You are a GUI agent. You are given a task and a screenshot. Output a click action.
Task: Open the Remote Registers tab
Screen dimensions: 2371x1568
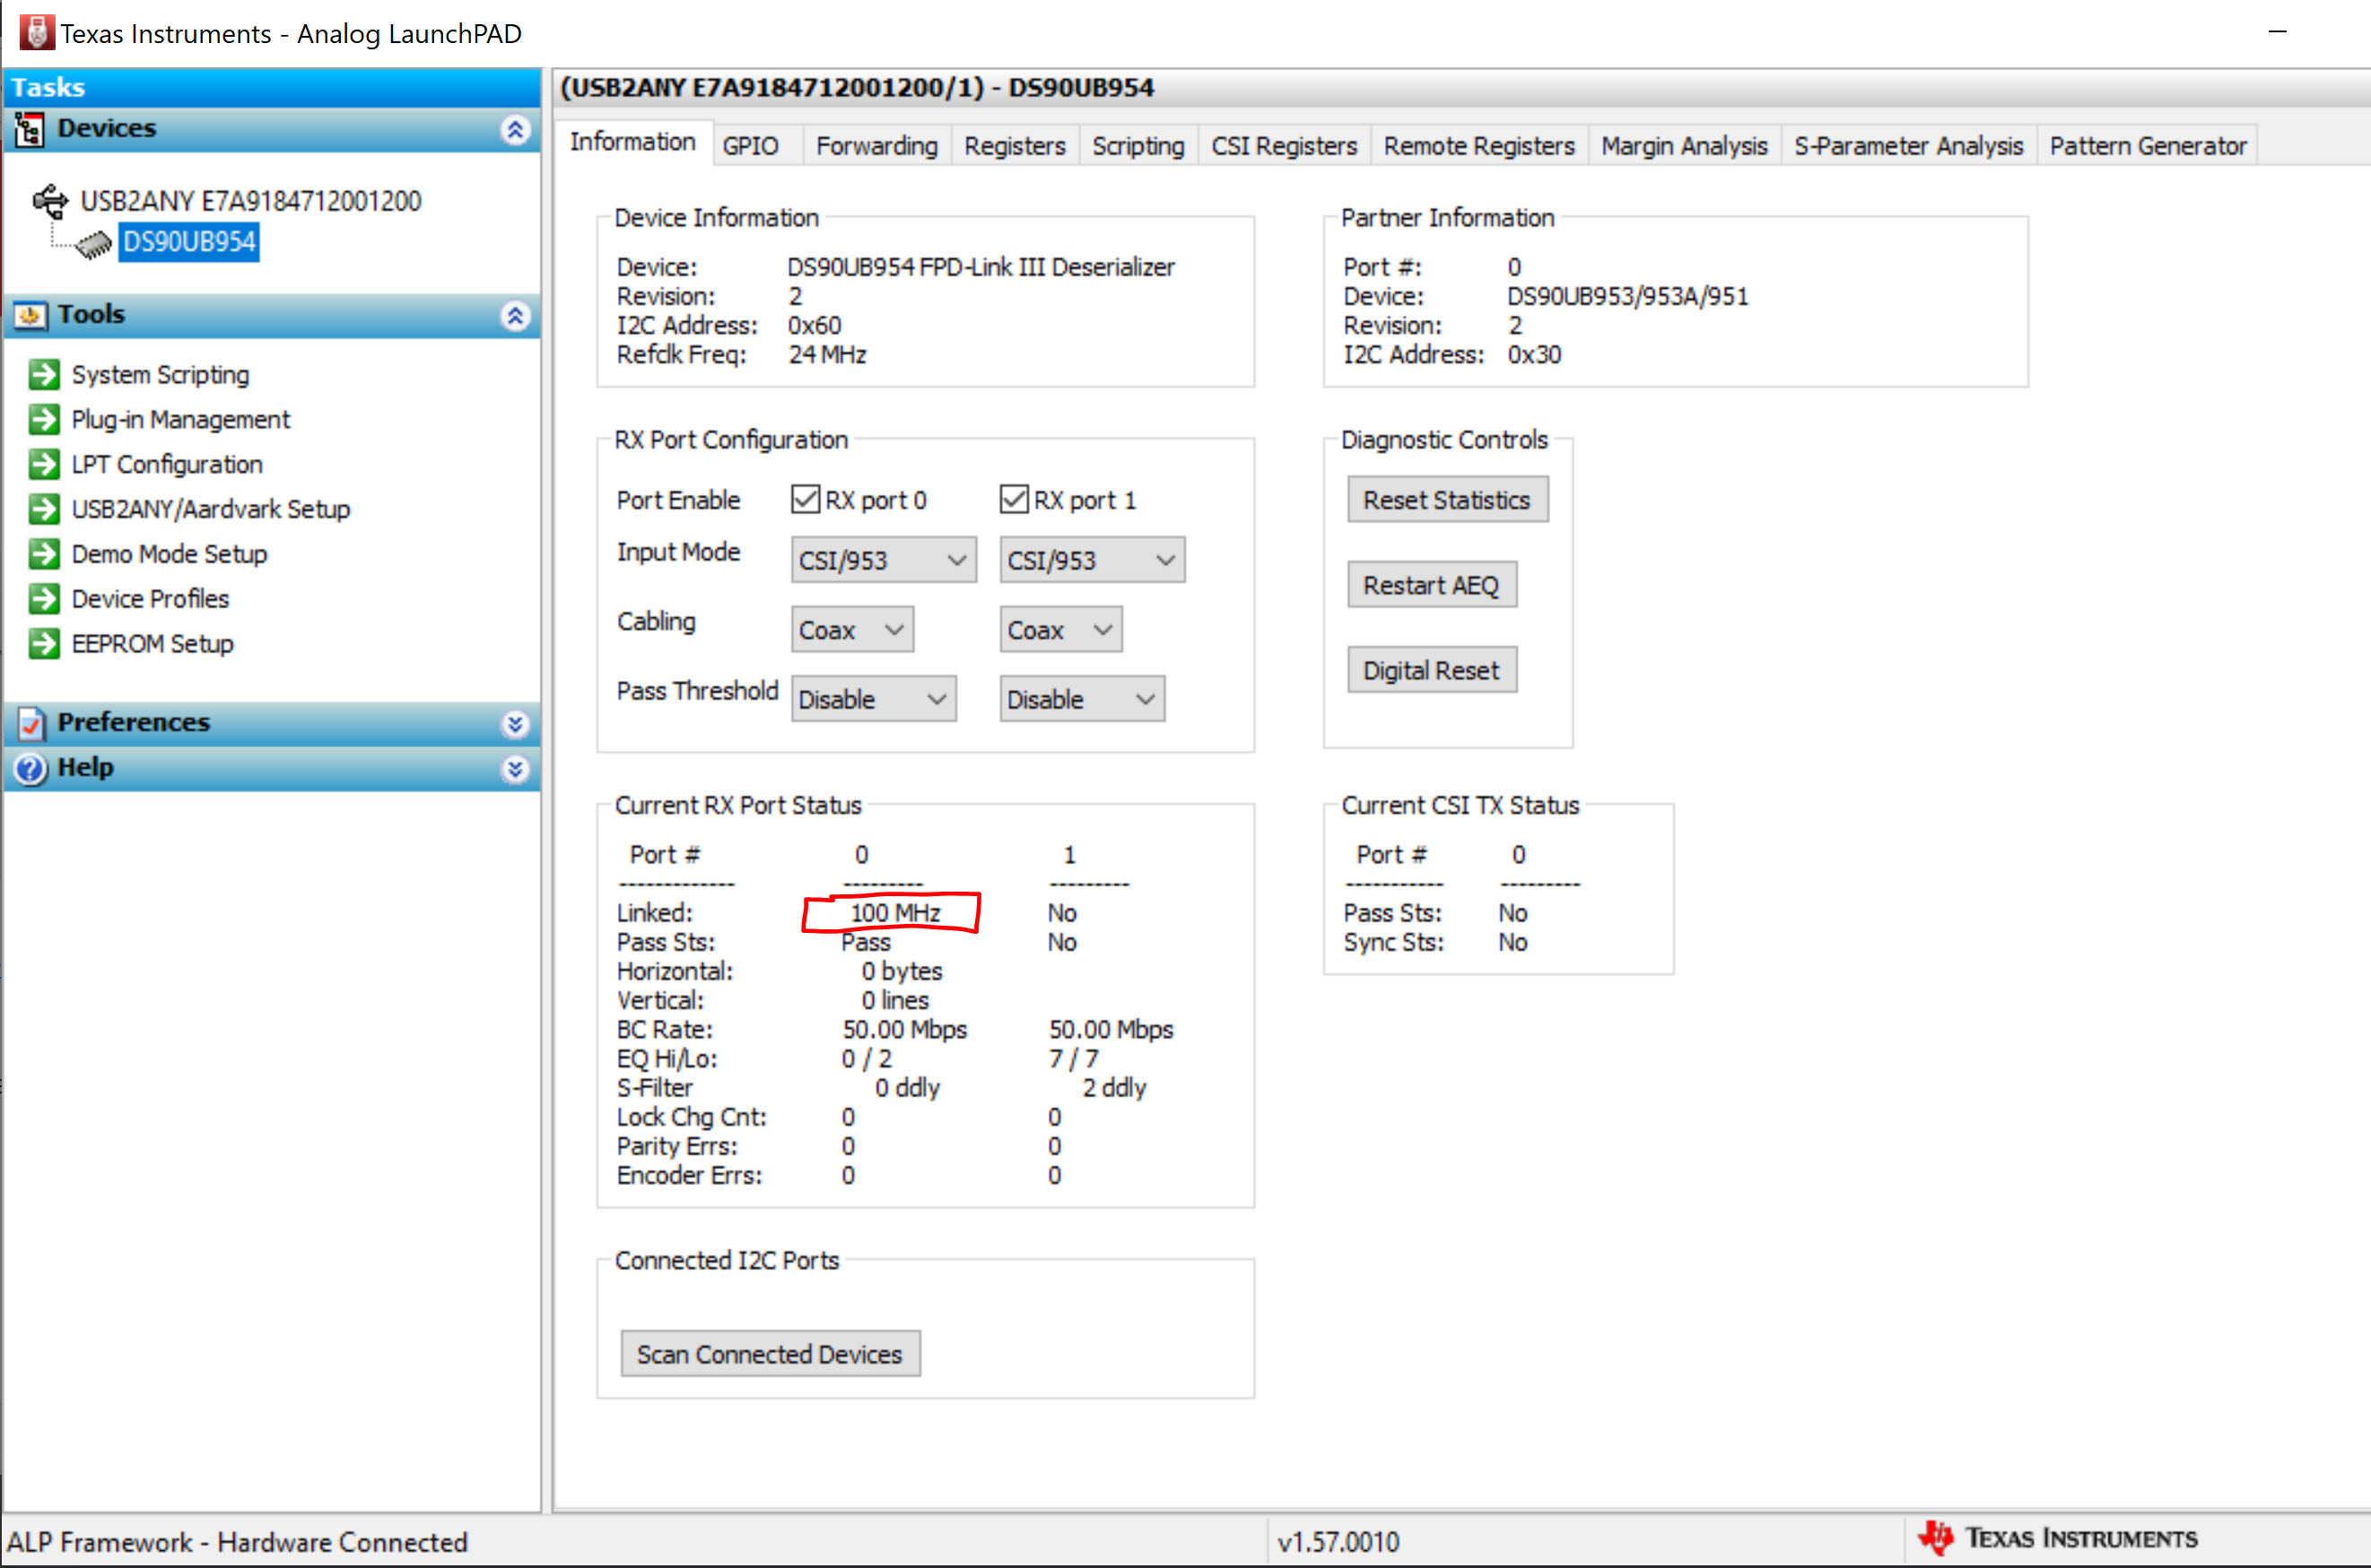[1479, 146]
